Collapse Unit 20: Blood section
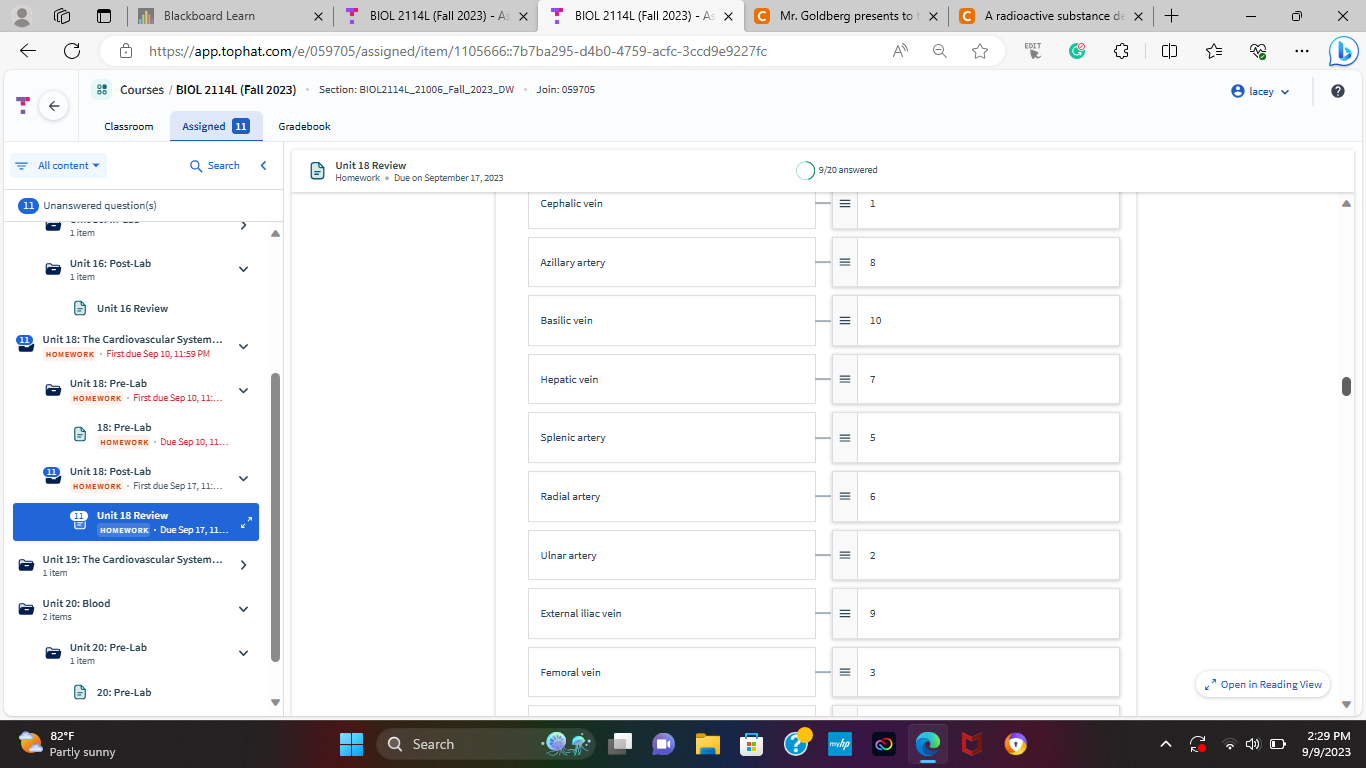Screen dimensions: 1366x768 [243, 609]
